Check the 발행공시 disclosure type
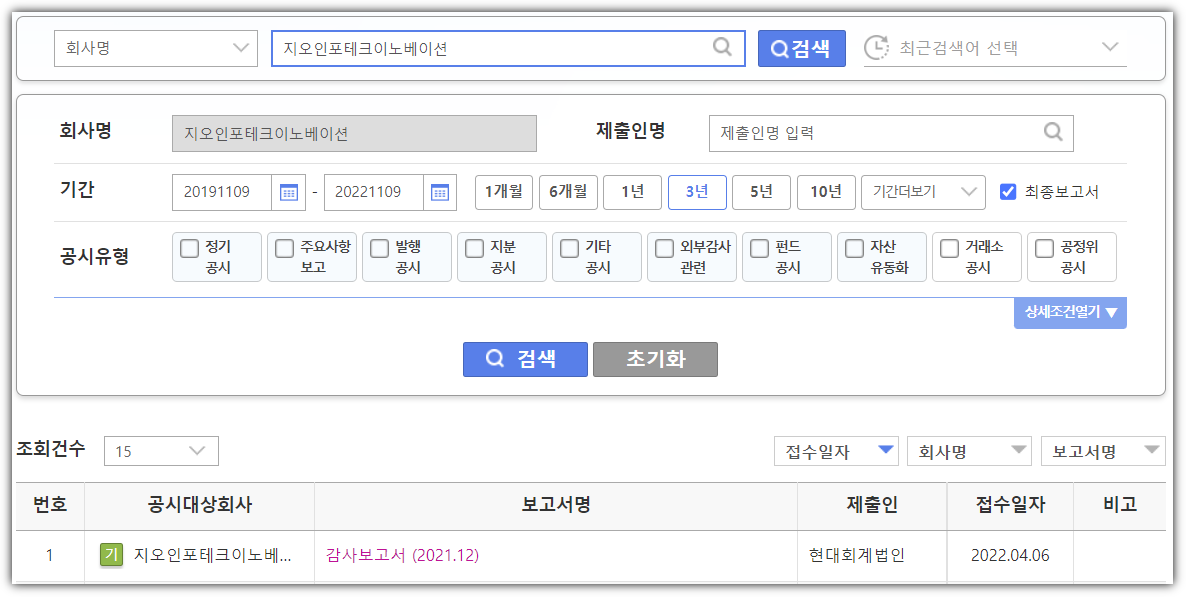The height and width of the screenshot is (597, 1186). (x=380, y=247)
